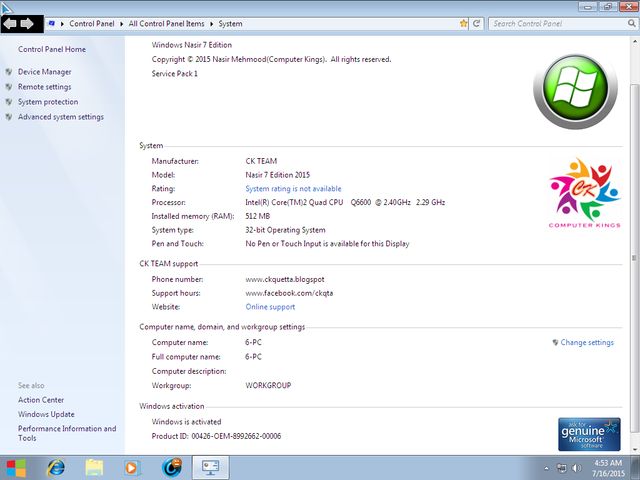
Task: Click Windows is activated text
Action: pos(186,422)
